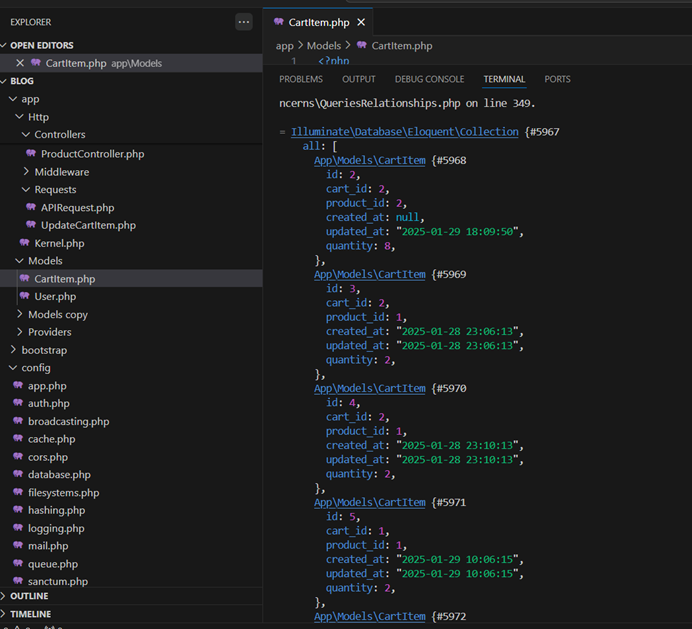Switch to the PROBLEMS panel tab

point(300,79)
